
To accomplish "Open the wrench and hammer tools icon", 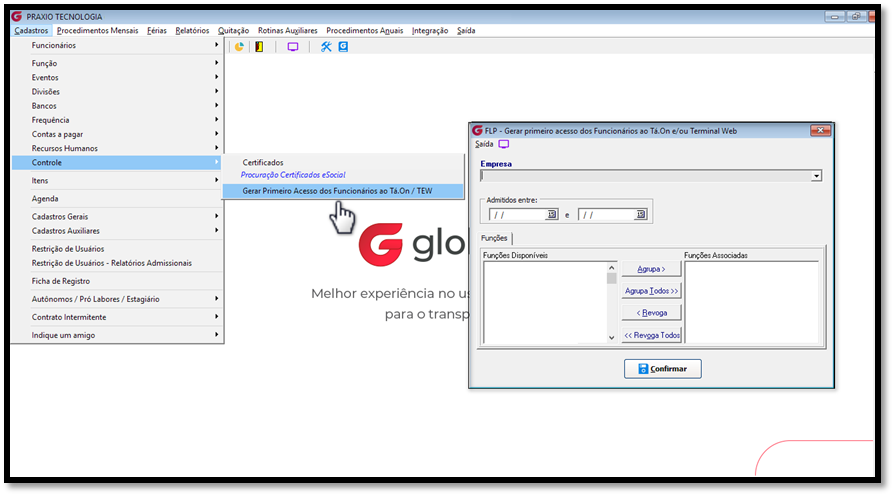I will 326,47.
